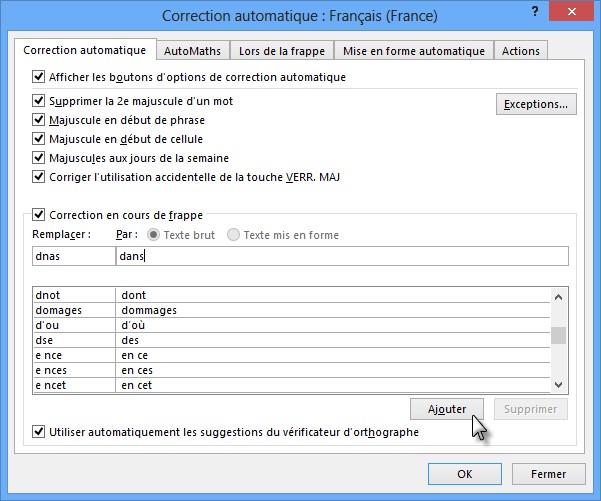Close the Correction automatique dialog
The width and height of the screenshot is (601, 501).
(x=576, y=14)
